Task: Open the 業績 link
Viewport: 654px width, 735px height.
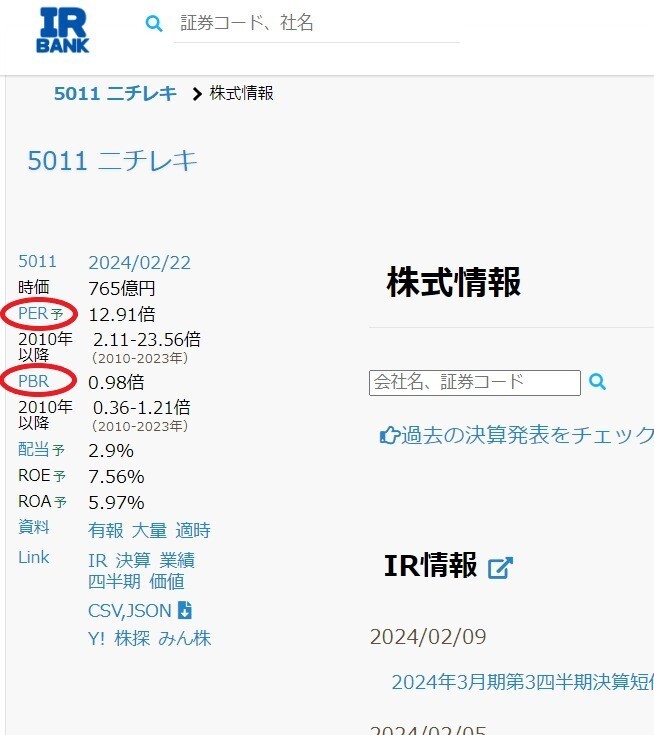Action: click(177, 561)
